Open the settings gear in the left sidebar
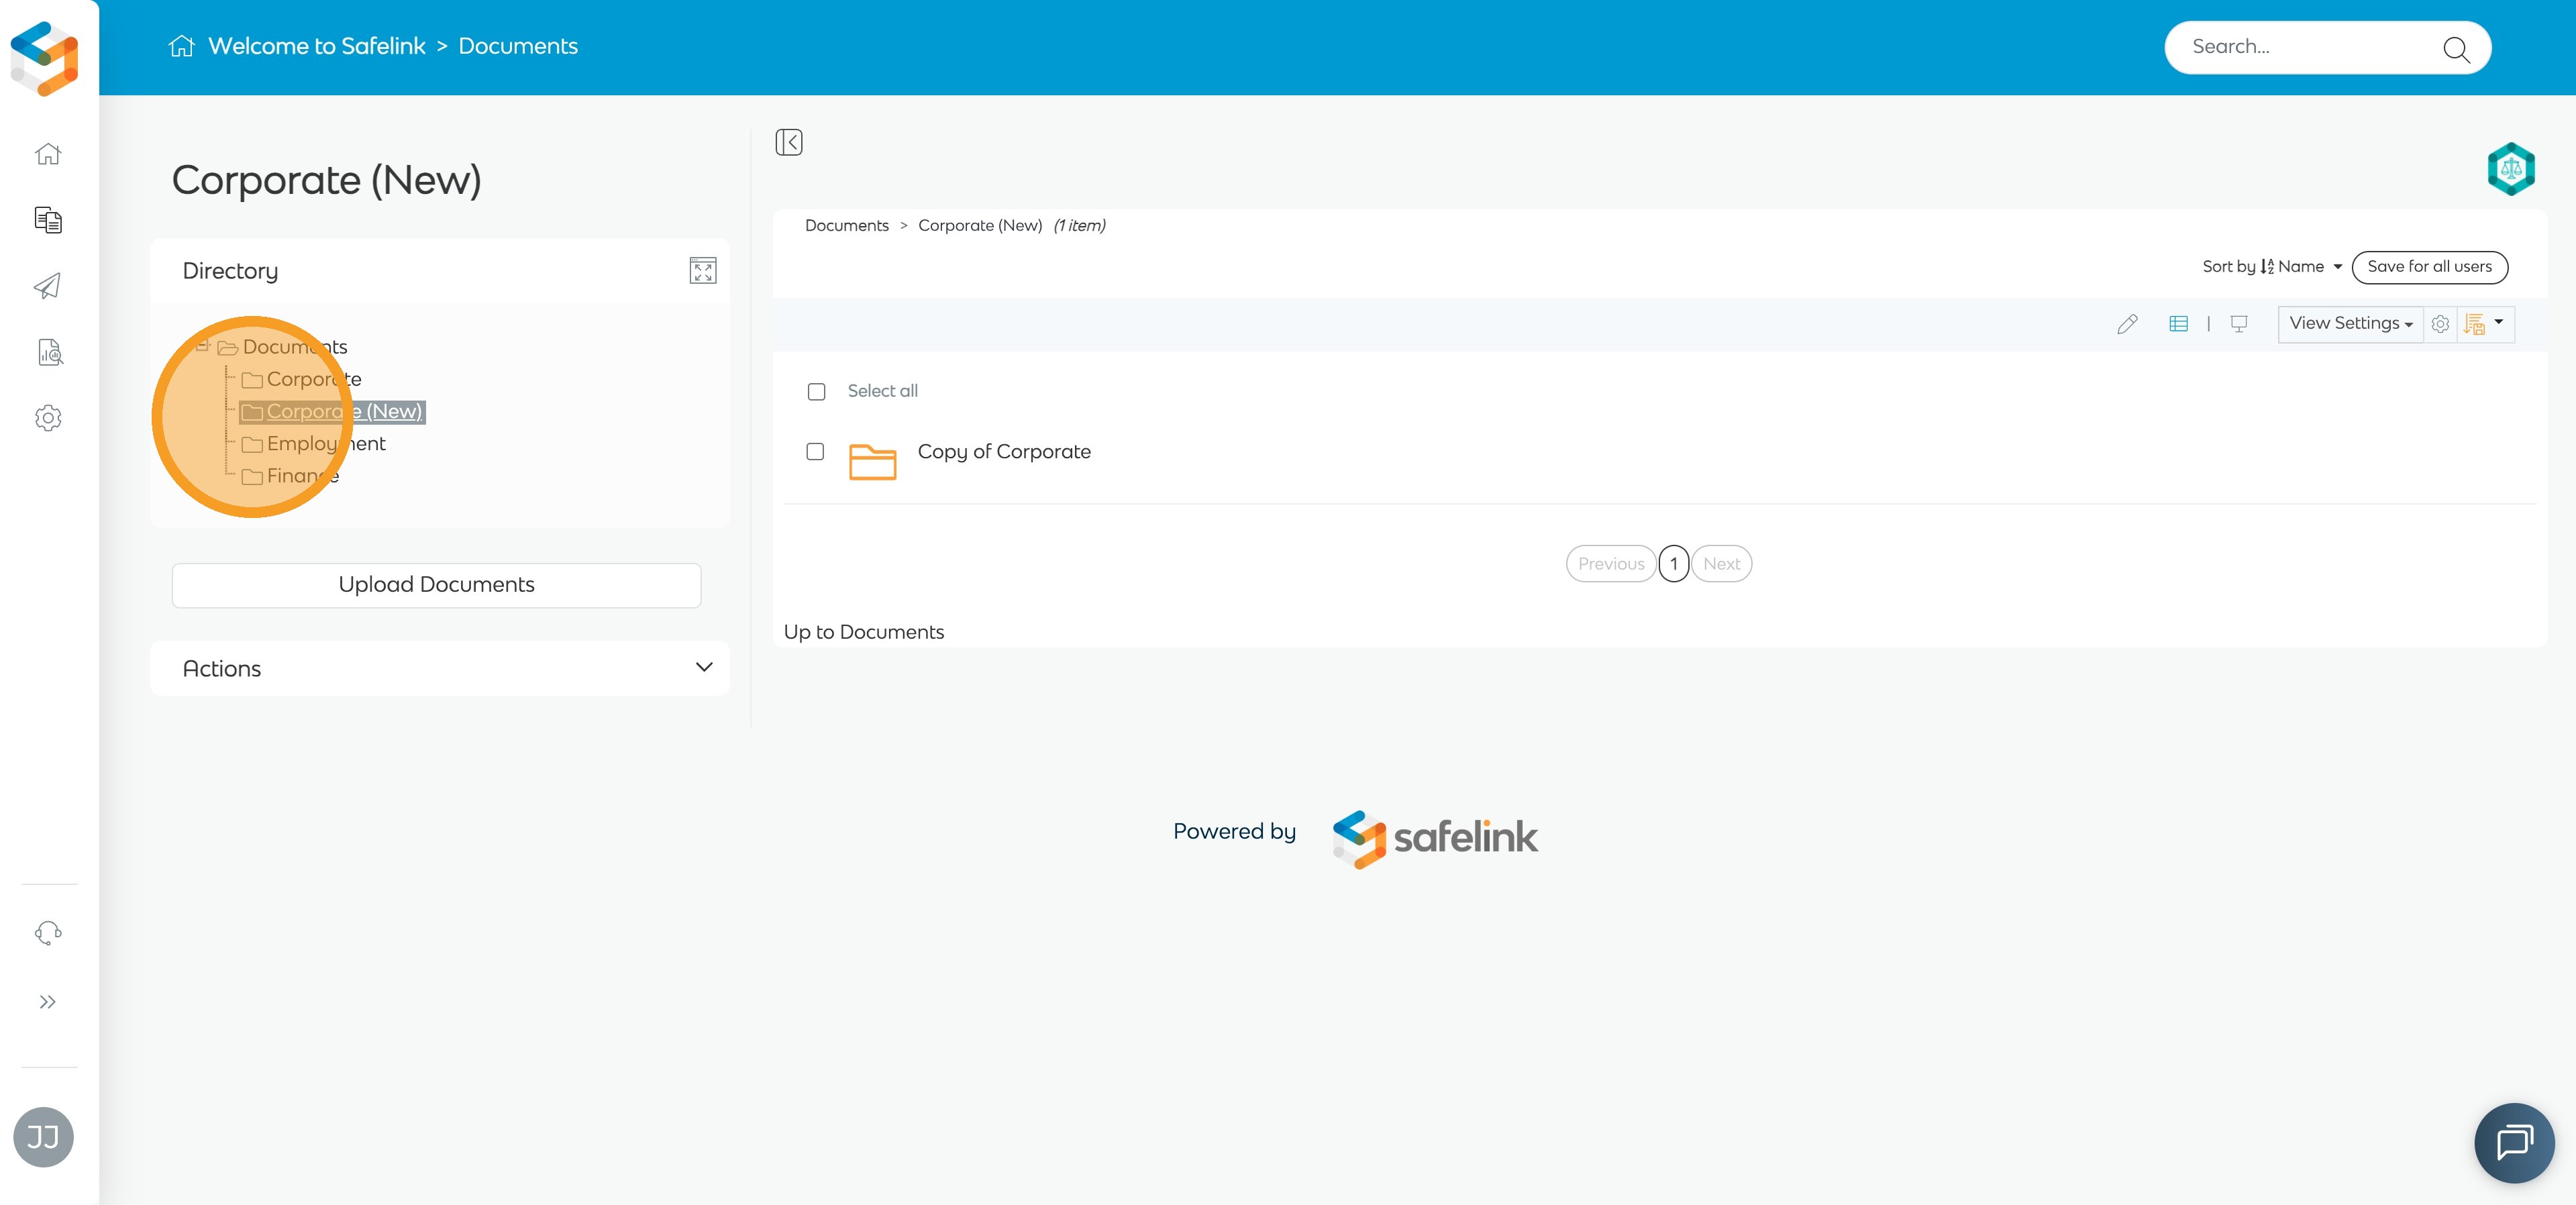The width and height of the screenshot is (2576, 1205). pos(48,418)
